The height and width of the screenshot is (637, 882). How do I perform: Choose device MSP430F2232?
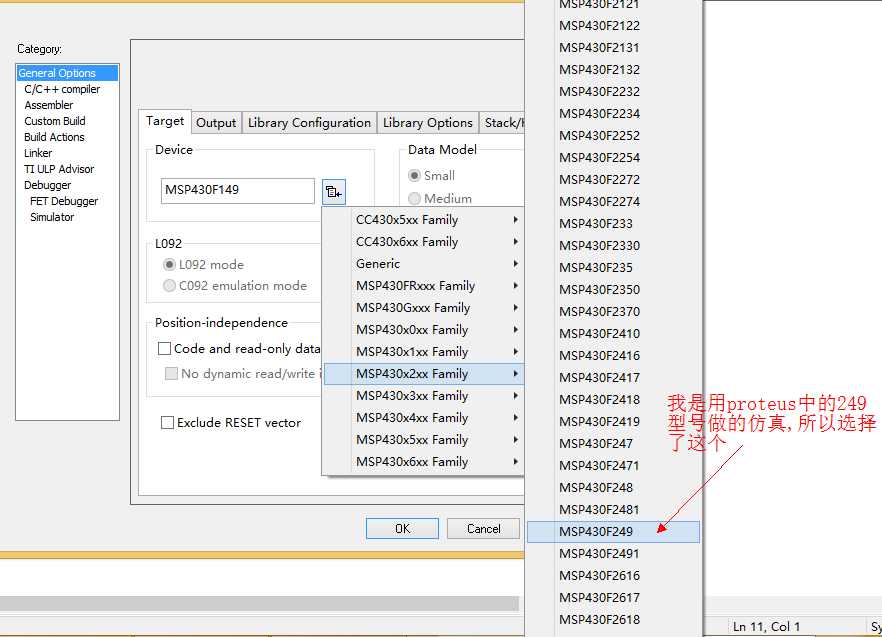click(x=613, y=91)
